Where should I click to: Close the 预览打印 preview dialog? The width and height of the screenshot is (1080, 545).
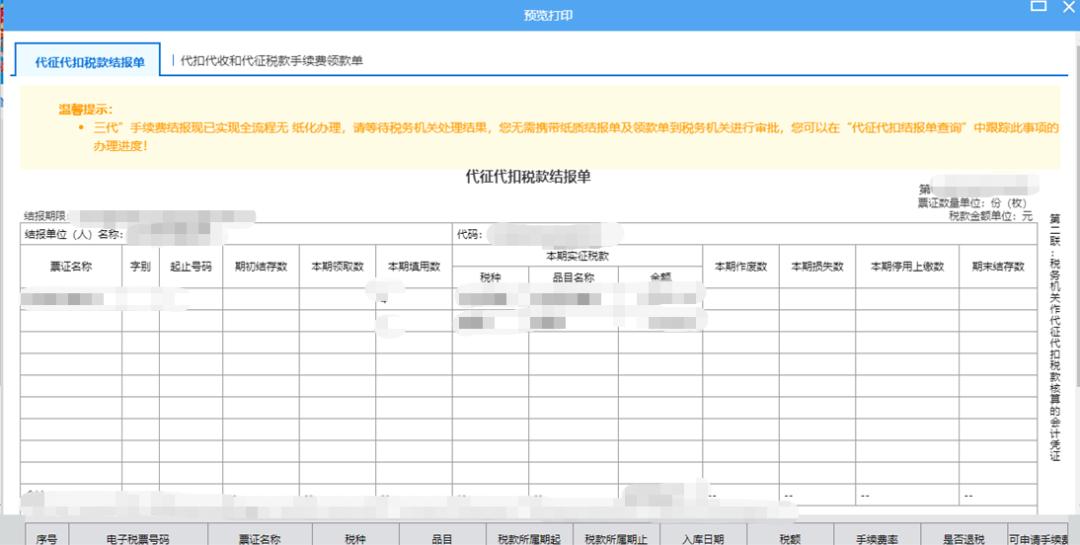click(1071, 6)
